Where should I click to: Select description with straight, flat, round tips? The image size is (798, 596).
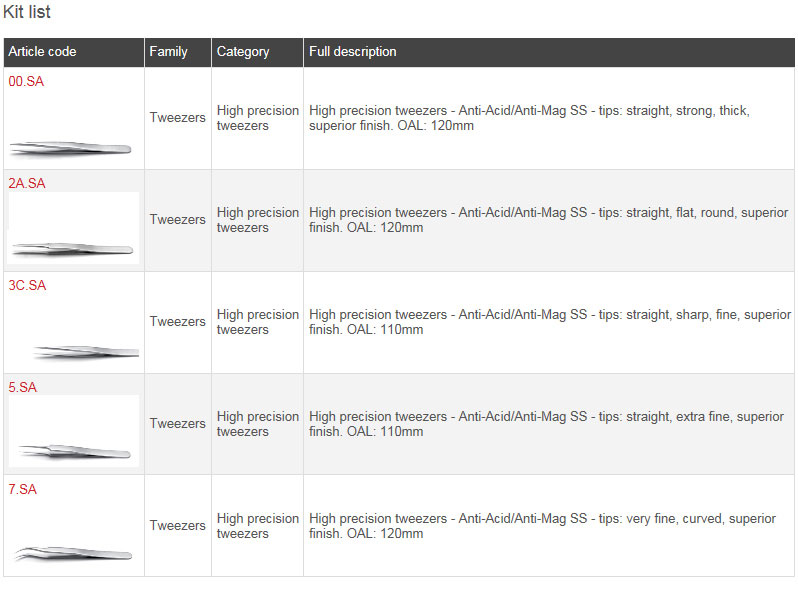[549, 220]
